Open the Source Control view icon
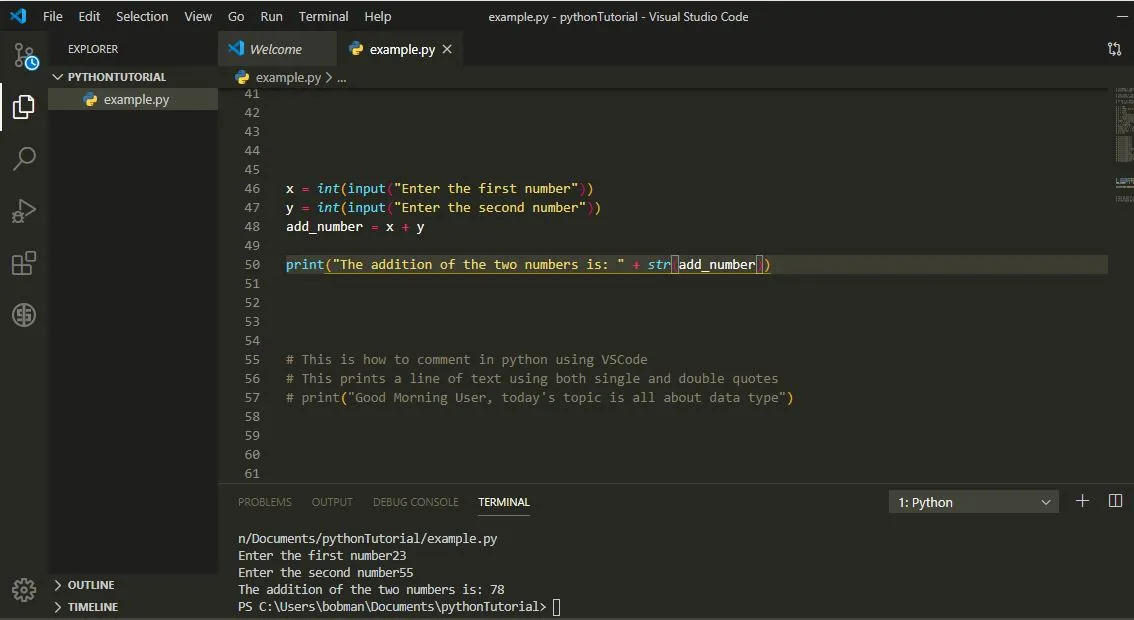1134x620 pixels. pos(25,56)
